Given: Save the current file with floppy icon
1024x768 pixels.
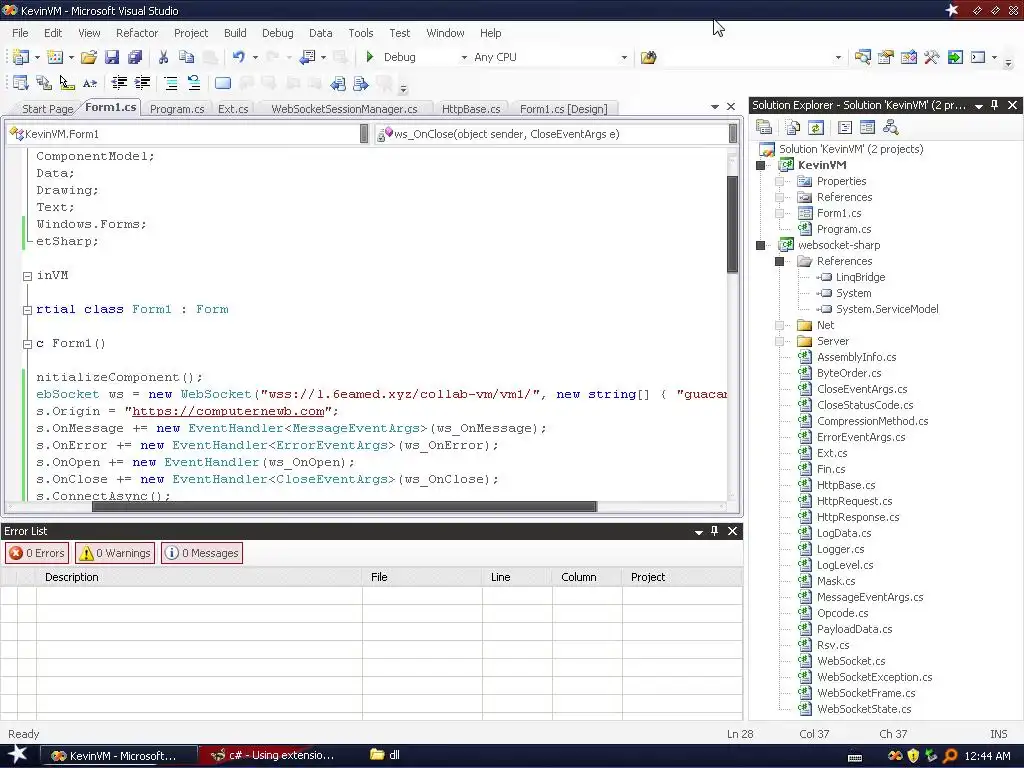Looking at the screenshot, I should [x=112, y=57].
